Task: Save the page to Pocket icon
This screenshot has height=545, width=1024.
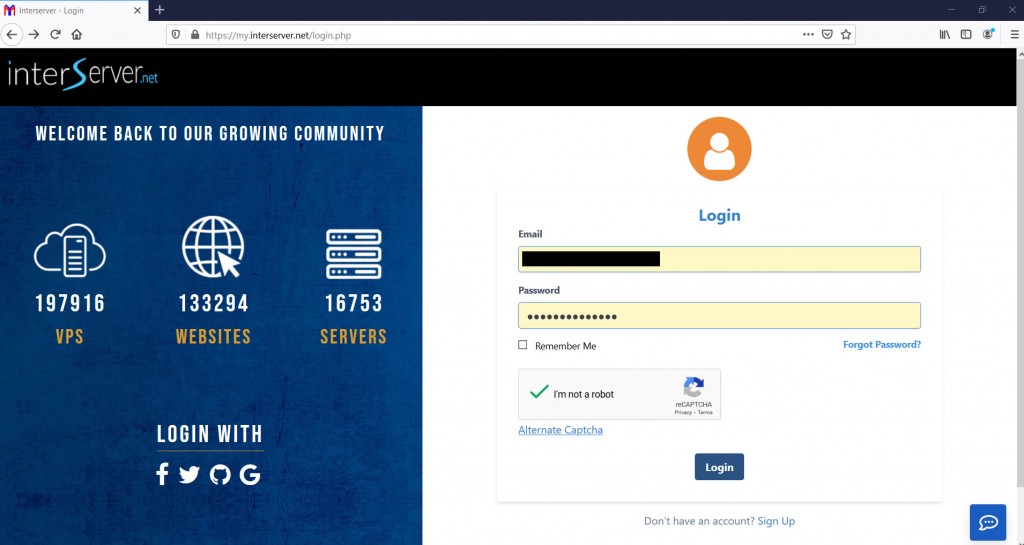Action: tap(827, 35)
